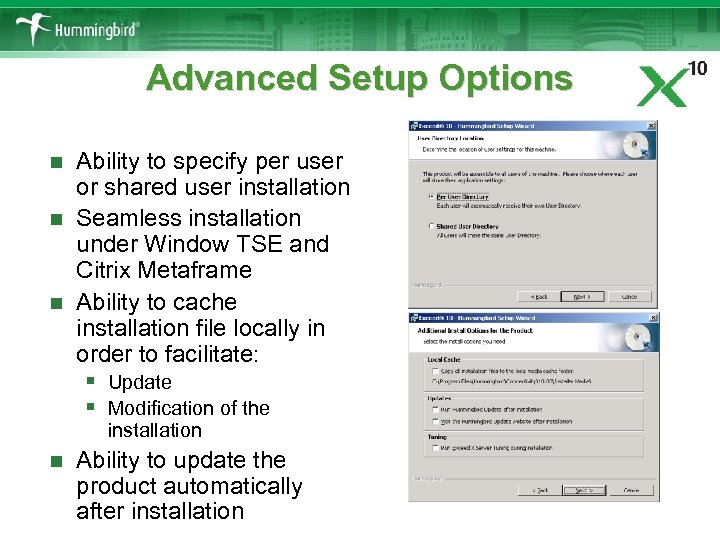The height and width of the screenshot is (540, 720).
Task: Click installer icon in Additional Install Options title bar
Action: click(x=414, y=318)
